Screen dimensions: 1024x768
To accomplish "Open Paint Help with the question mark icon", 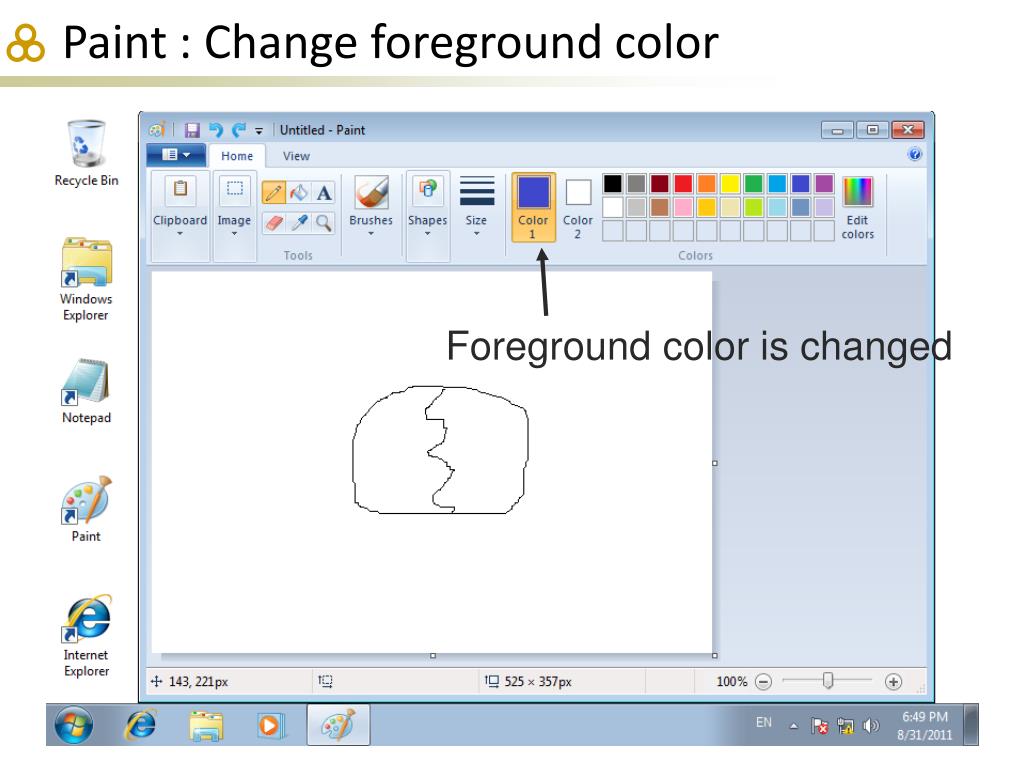I will click(914, 154).
